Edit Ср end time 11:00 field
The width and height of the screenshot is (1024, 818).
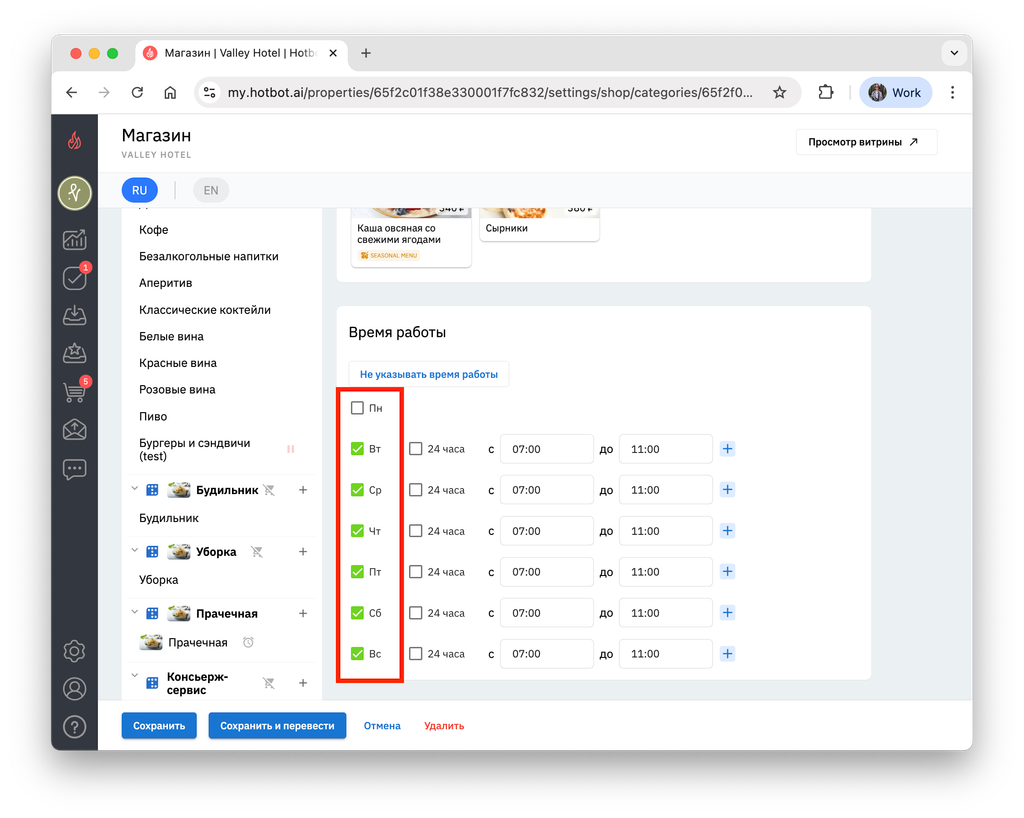(665, 490)
